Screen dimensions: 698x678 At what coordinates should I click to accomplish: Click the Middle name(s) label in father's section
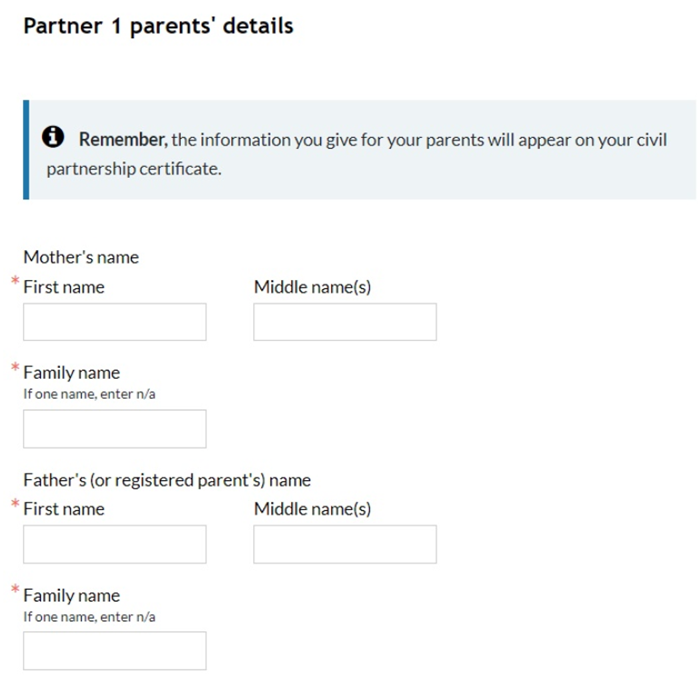tap(312, 509)
